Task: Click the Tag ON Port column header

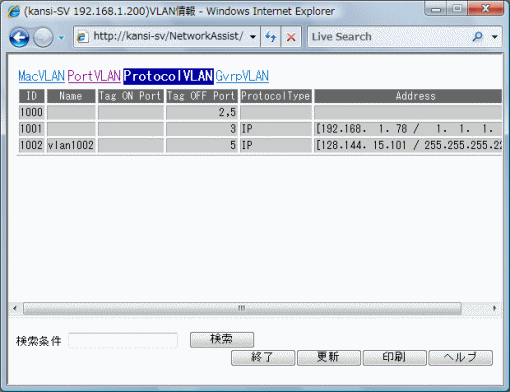Action: (x=131, y=96)
